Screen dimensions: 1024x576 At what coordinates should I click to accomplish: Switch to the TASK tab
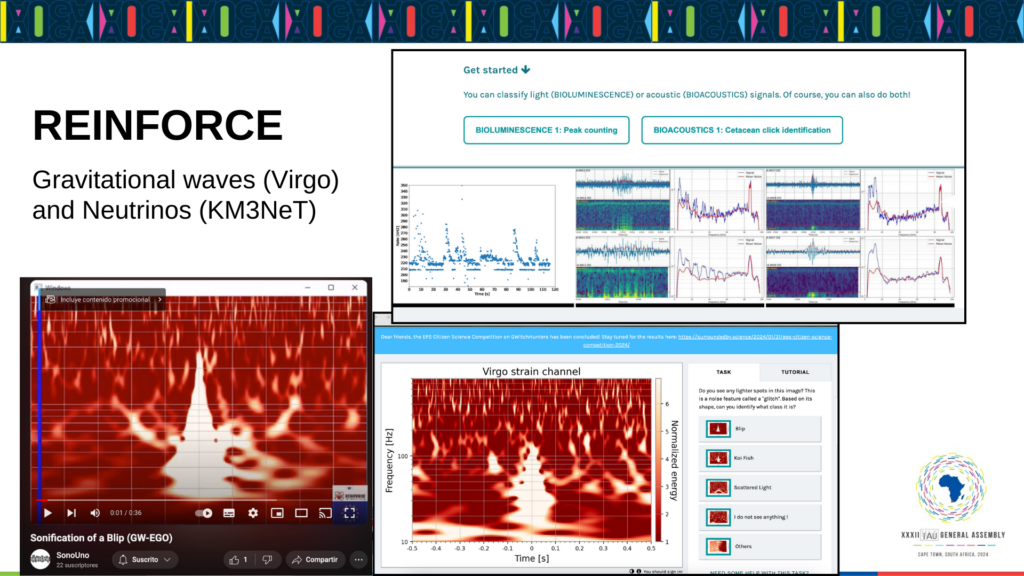coord(724,372)
